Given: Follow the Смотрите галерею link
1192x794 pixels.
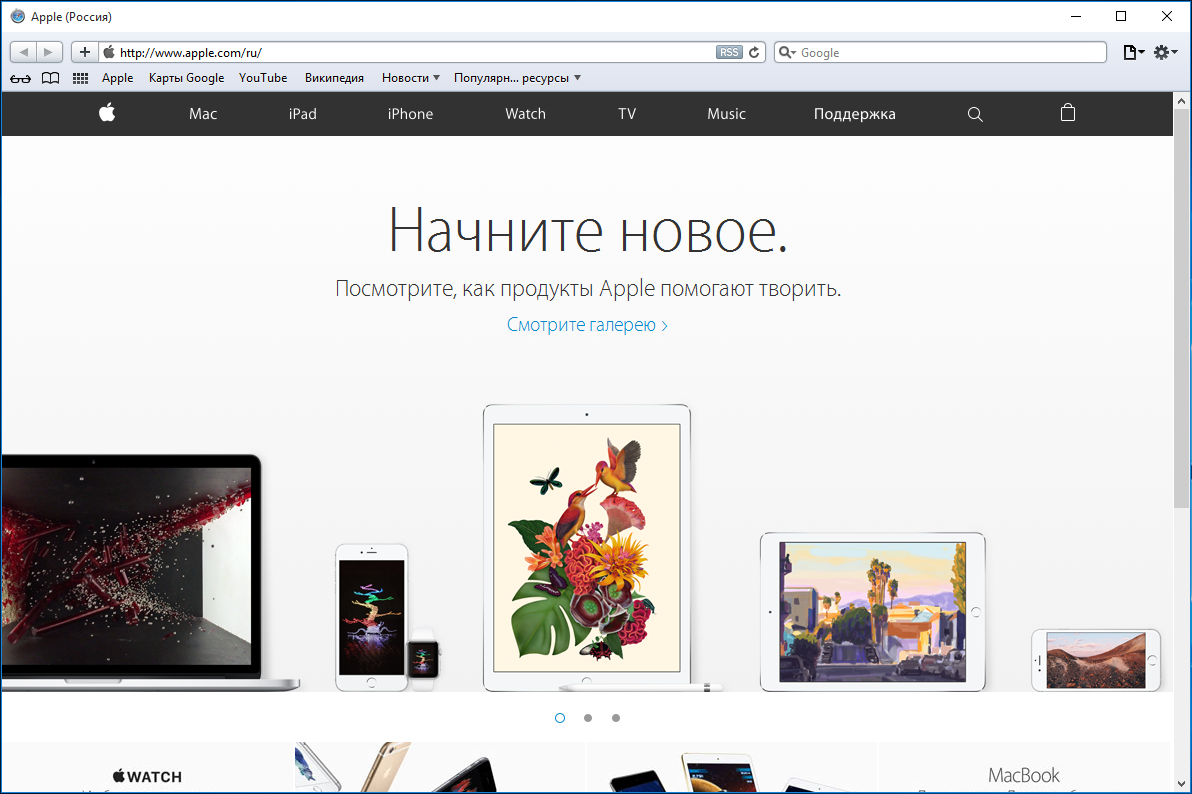Looking at the screenshot, I should [x=587, y=325].
